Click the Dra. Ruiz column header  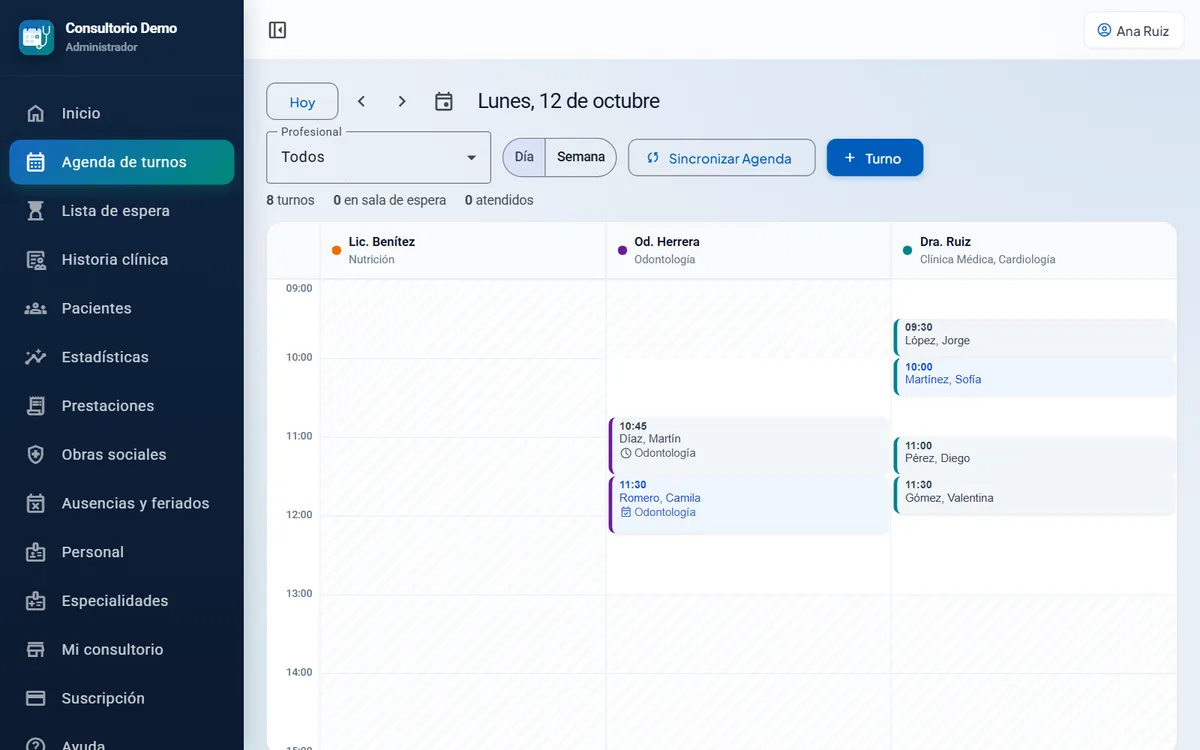pyautogui.click(x=1034, y=250)
